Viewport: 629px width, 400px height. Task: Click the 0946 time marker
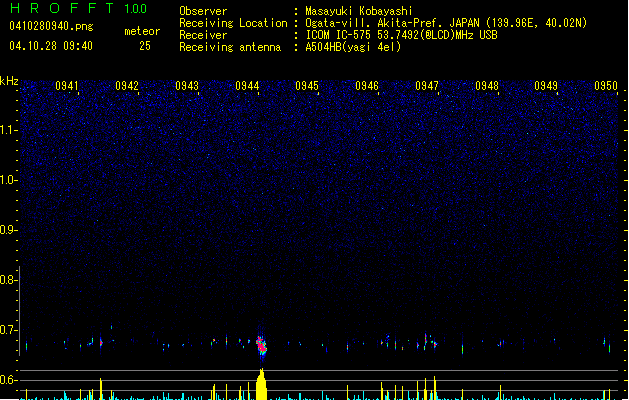coord(367,86)
